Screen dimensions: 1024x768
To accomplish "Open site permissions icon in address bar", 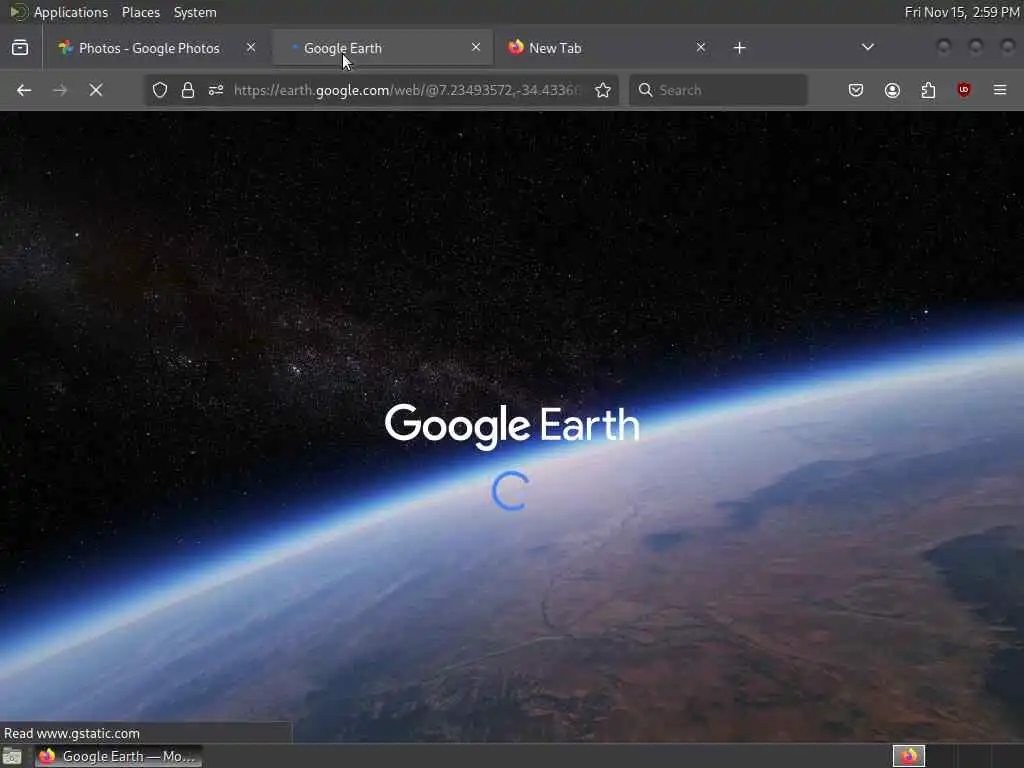I will (216, 90).
